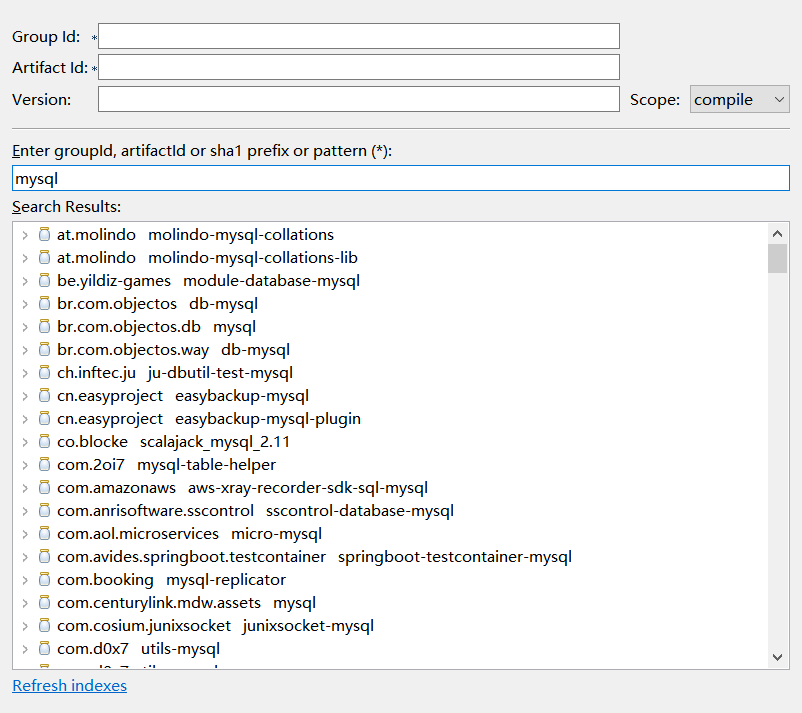Click jar icon next to com.cosium.junixsocket junixsocket-mysql
Screen dimensions: 802x713
pyautogui.click(x=44, y=626)
